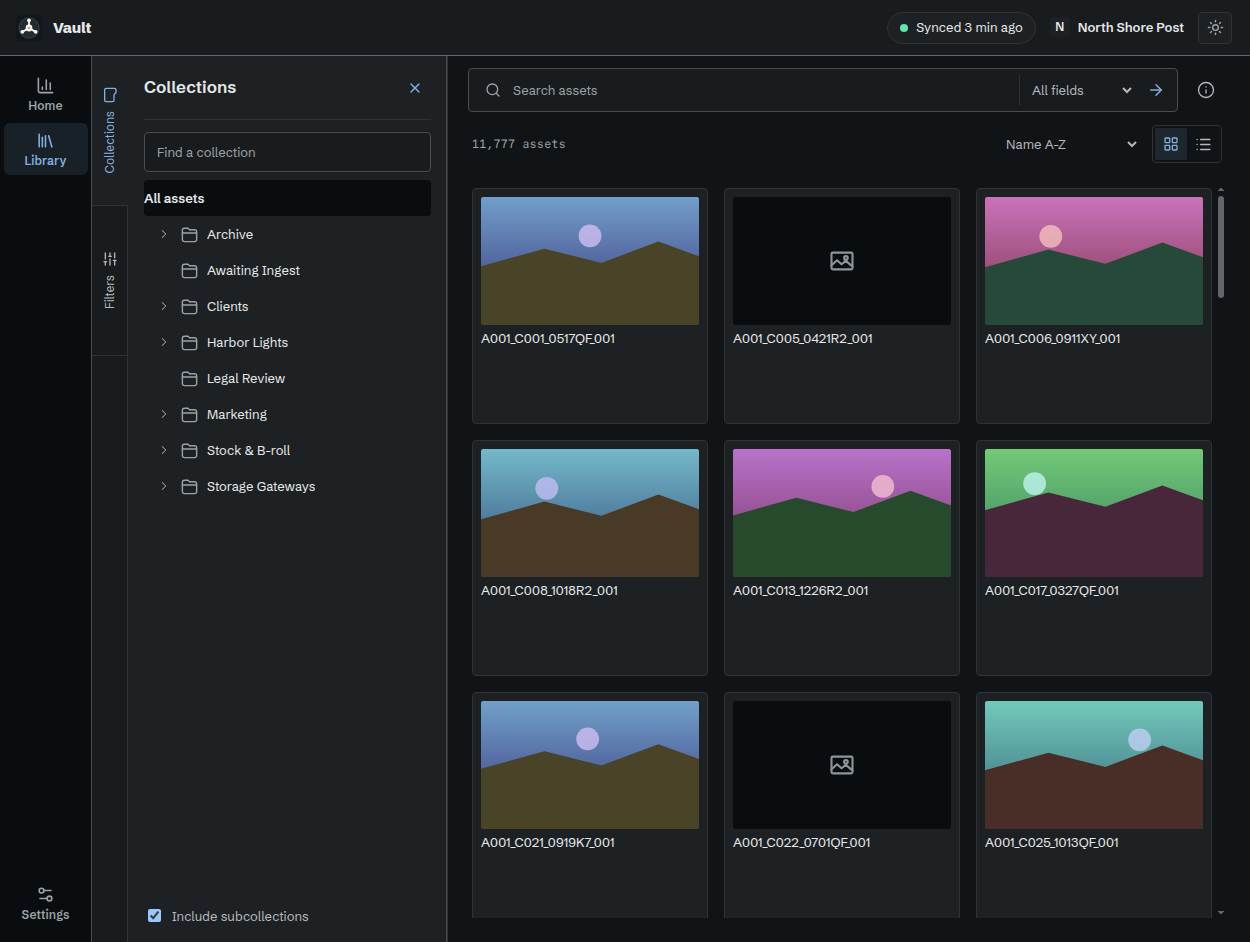Click the N workspace avatar
The width and height of the screenshot is (1250, 942).
(1060, 28)
